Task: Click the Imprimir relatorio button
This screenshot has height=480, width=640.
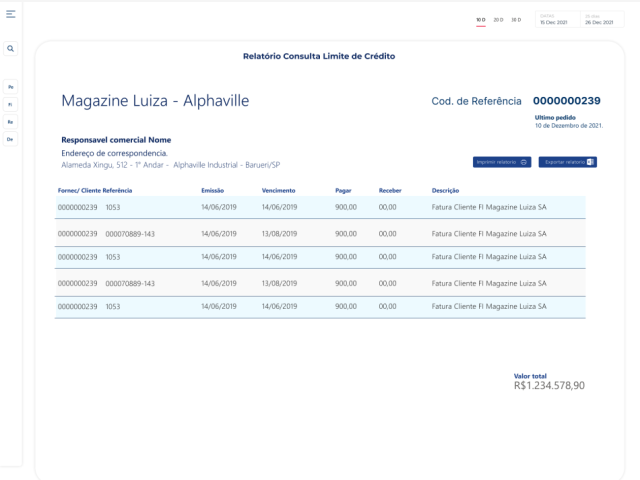Action: [x=502, y=162]
